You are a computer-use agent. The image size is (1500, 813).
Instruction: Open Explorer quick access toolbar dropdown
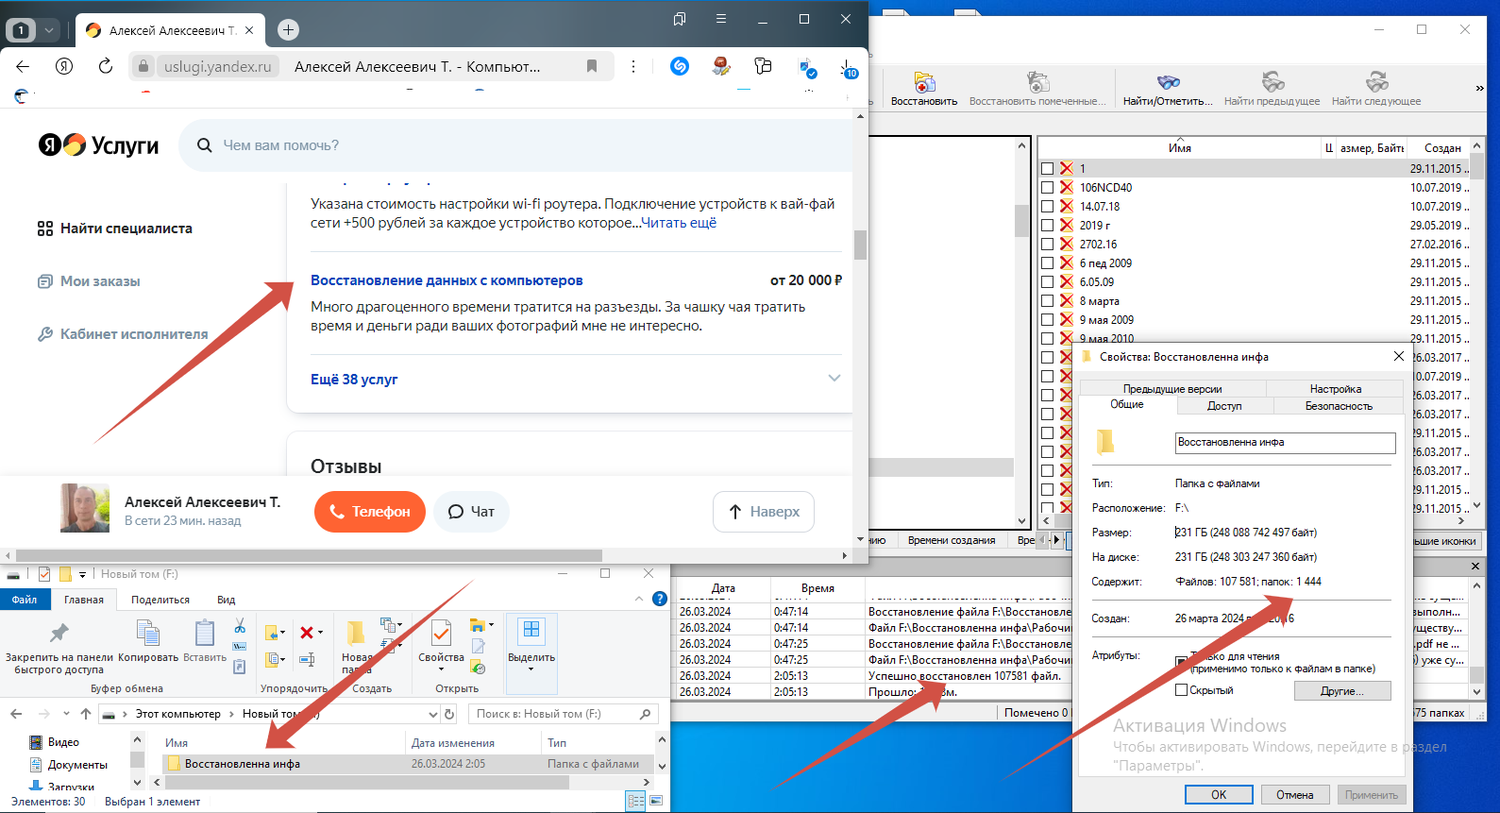83,574
